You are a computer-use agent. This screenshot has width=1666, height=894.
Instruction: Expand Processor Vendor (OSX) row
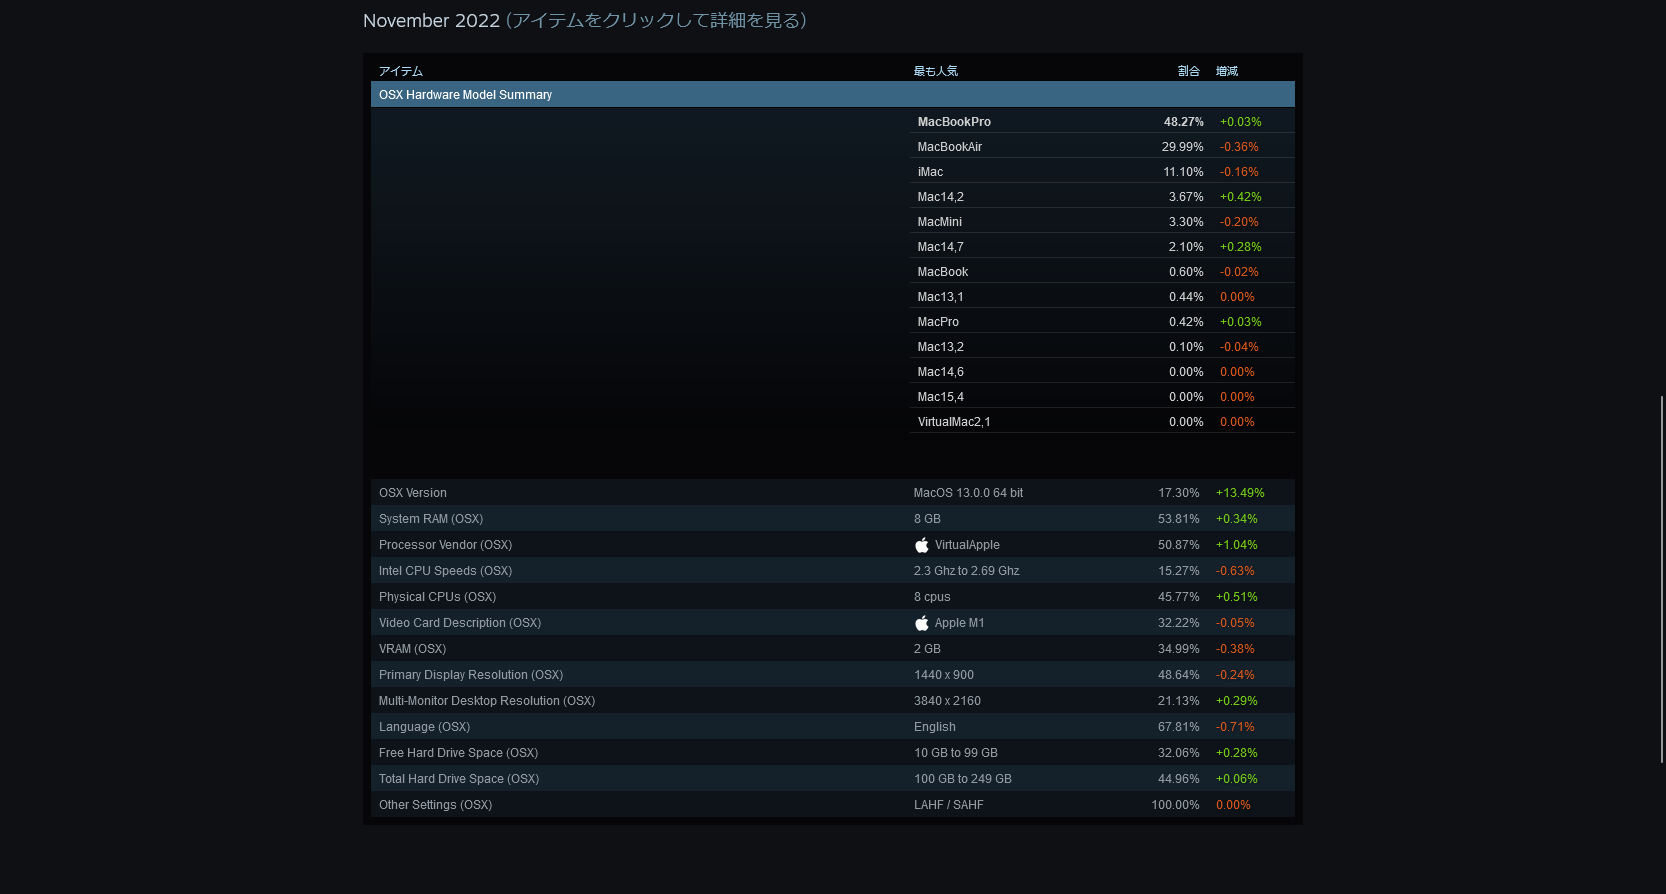(x=832, y=545)
